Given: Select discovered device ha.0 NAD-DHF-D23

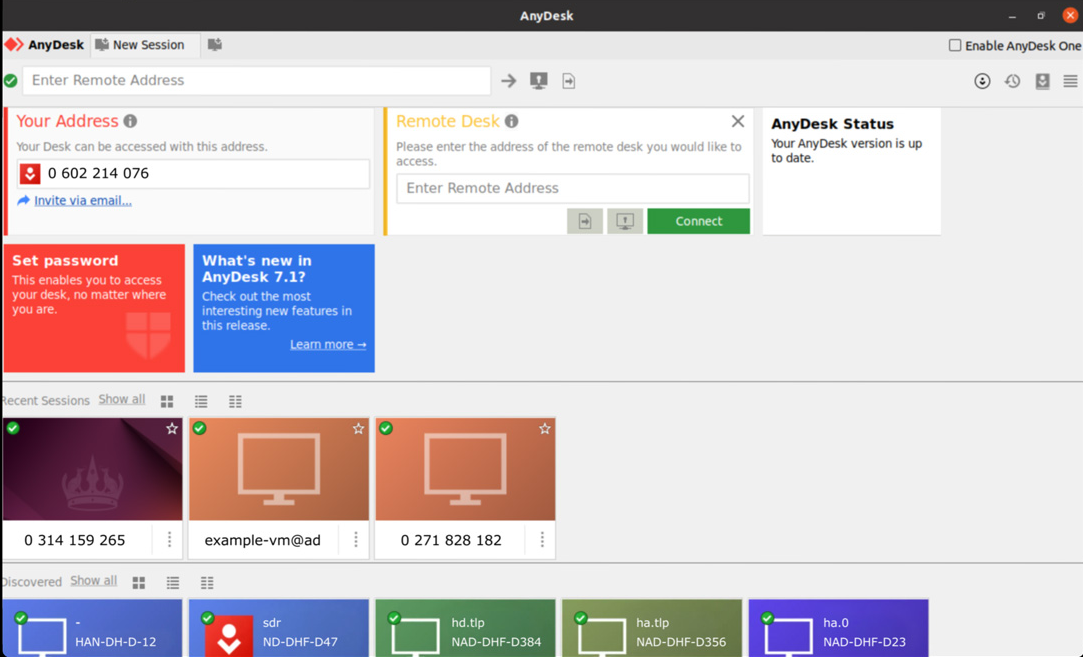Looking at the screenshot, I should coord(838,628).
